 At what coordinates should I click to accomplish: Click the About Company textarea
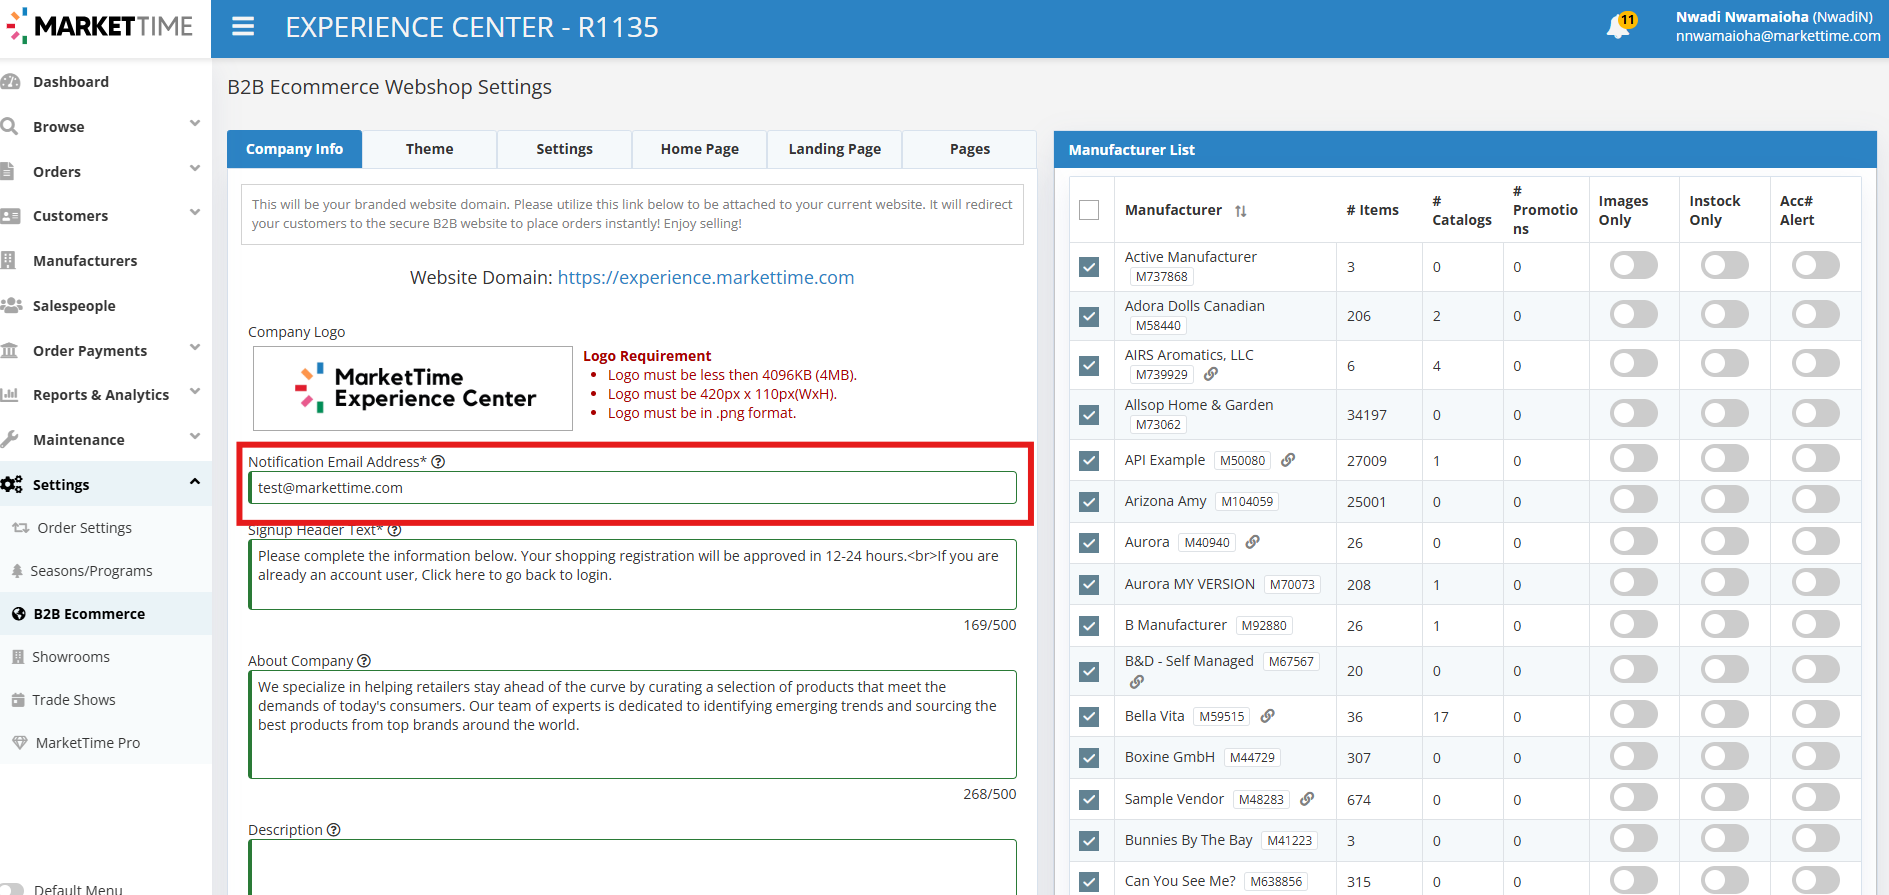632,725
